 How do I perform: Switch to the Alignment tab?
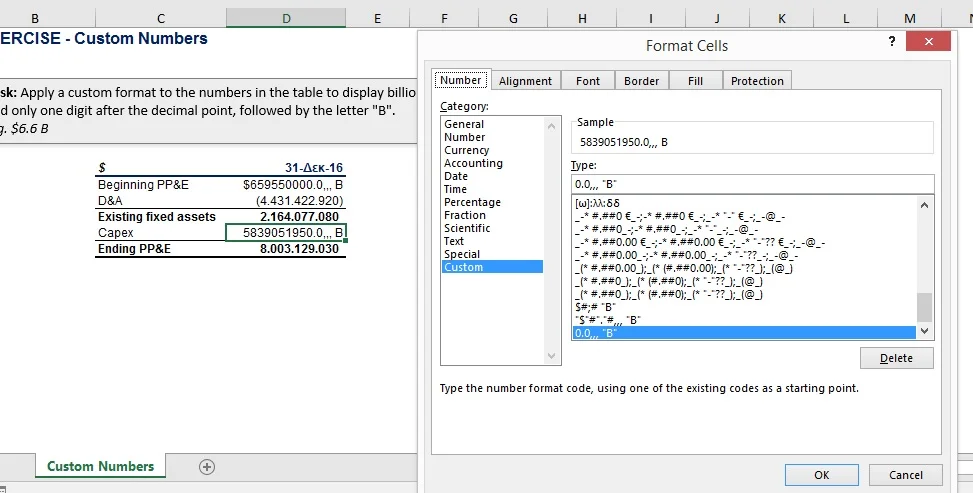click(525, 81)
